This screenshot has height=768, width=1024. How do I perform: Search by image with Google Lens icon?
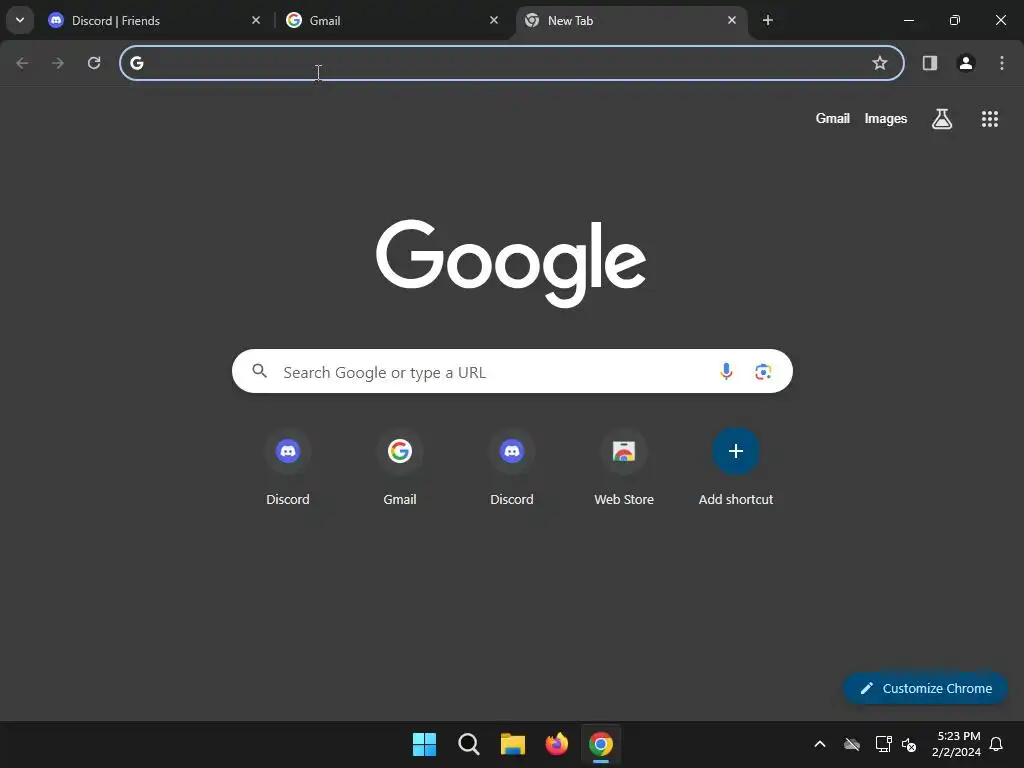point(763,371)
